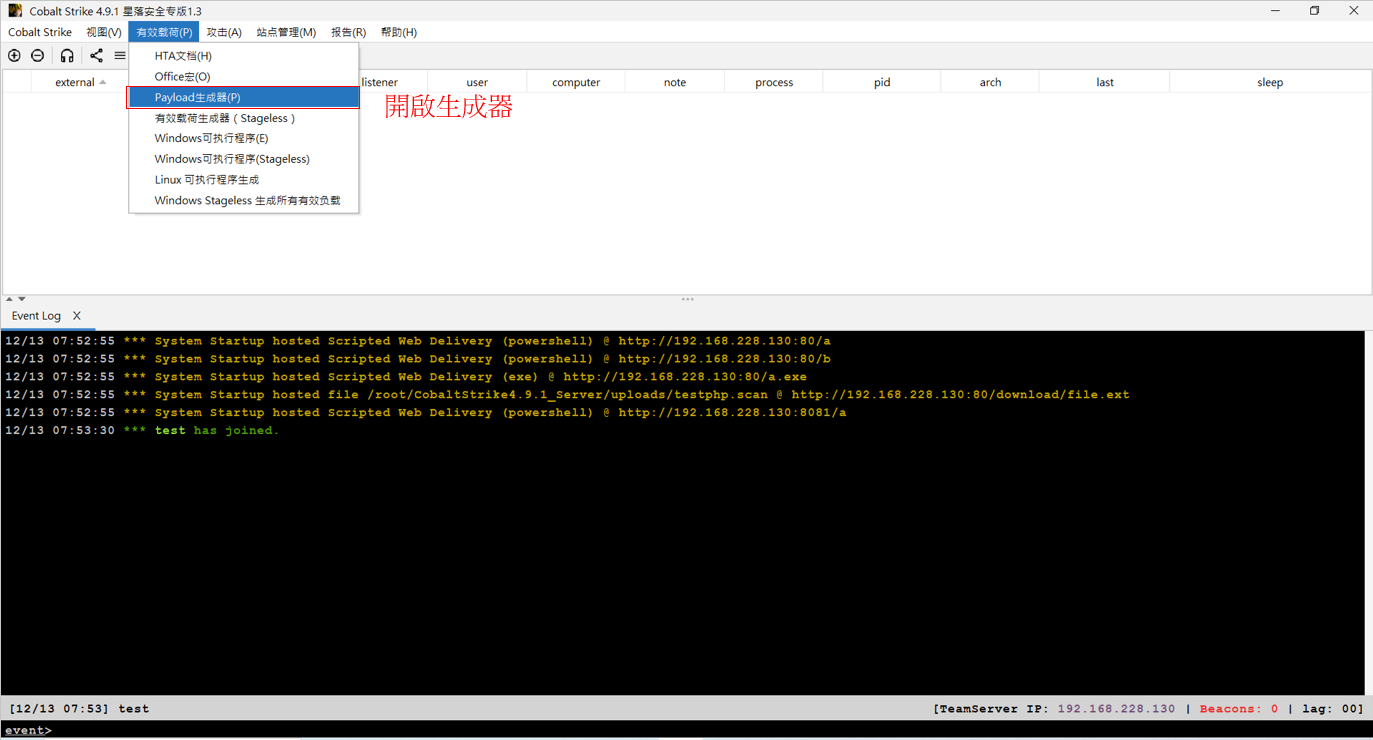Click the log URL ending in a.exe
Image resolution: width=1373 pixels, height=740 pixels.
tap(685, 377)
